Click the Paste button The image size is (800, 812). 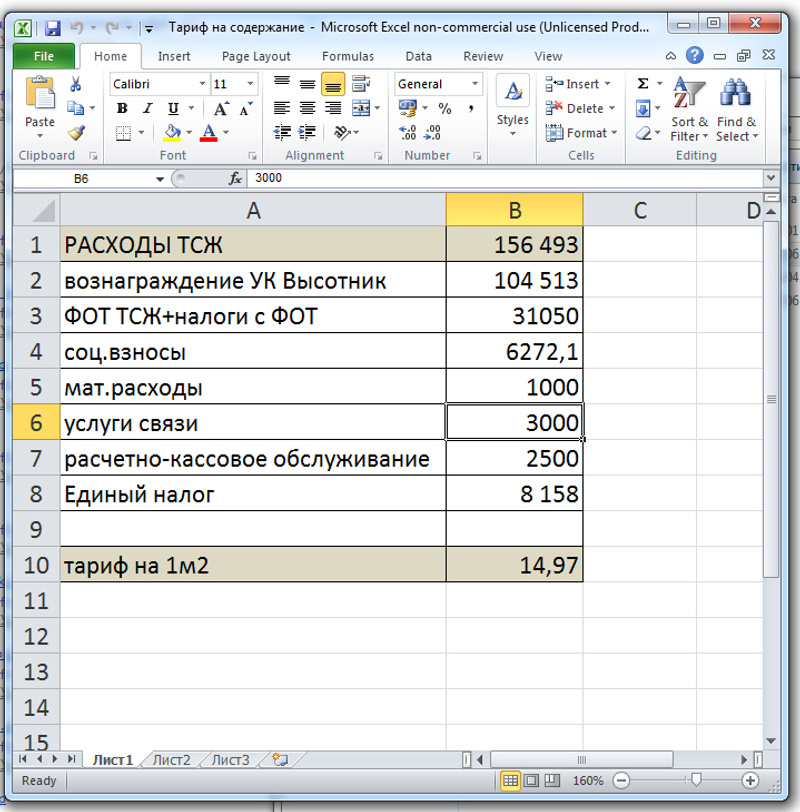pos(40,105)
